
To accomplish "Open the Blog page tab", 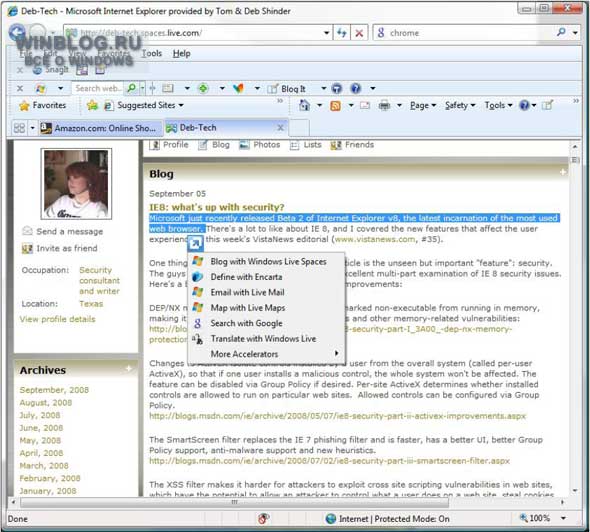I will tap(214, 145).
